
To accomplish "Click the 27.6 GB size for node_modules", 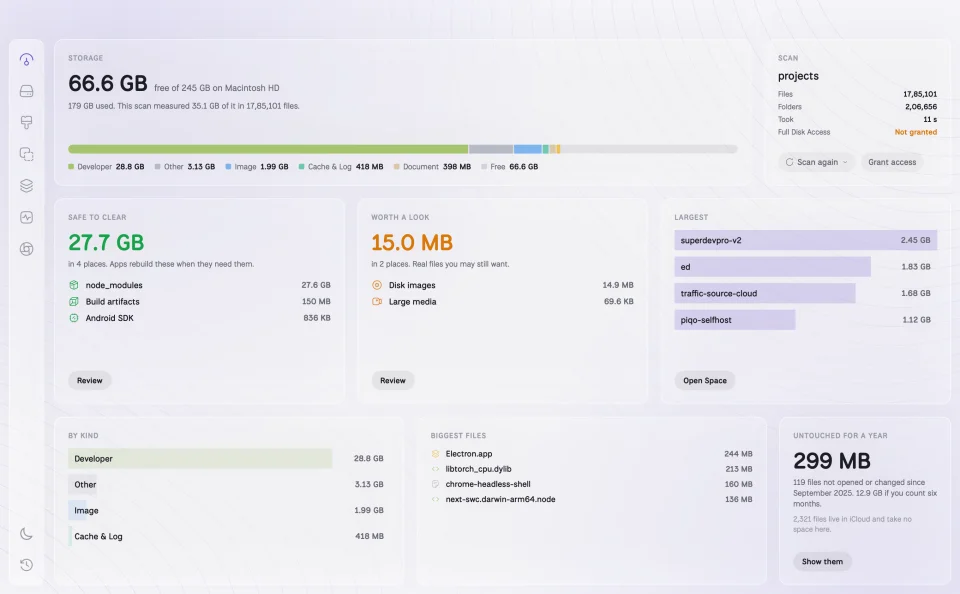I will (x=316, y=285).
